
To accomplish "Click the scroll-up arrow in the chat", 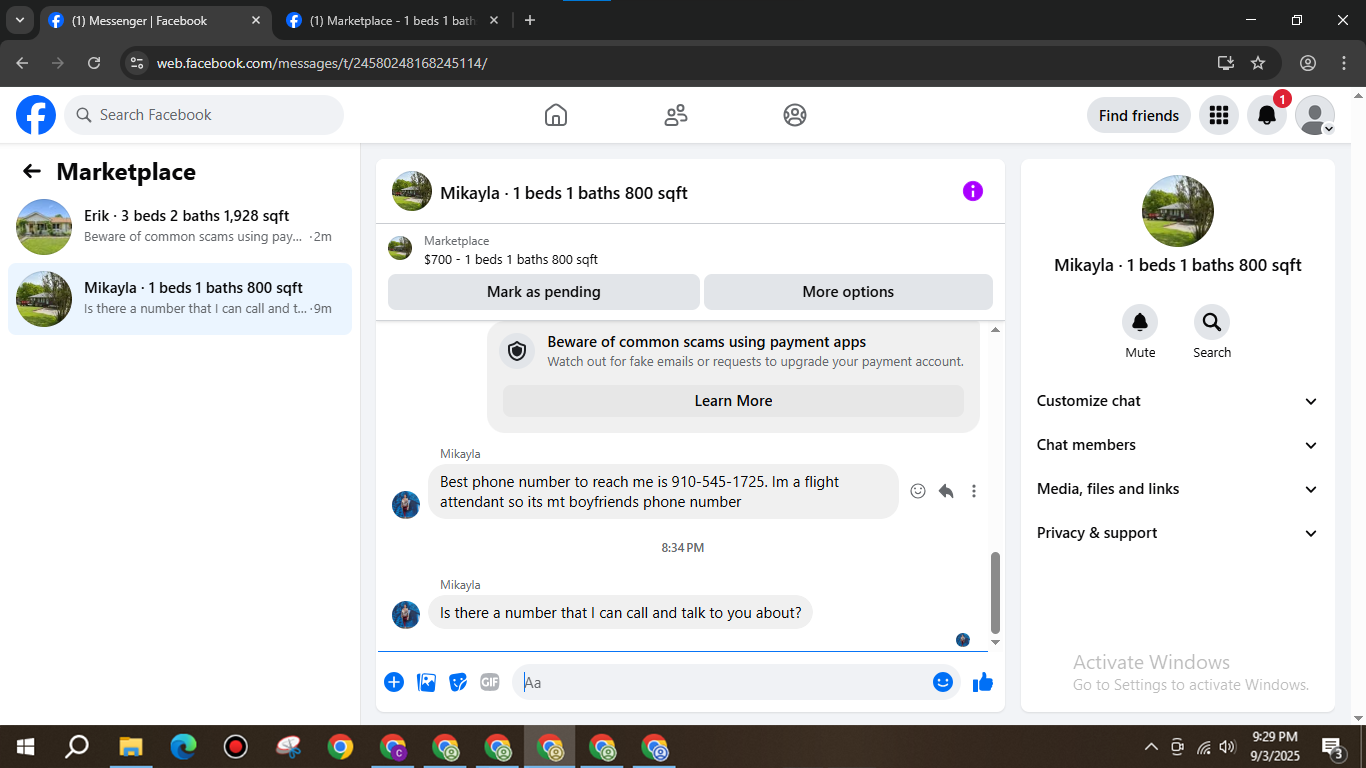I will tap(995, 329).
